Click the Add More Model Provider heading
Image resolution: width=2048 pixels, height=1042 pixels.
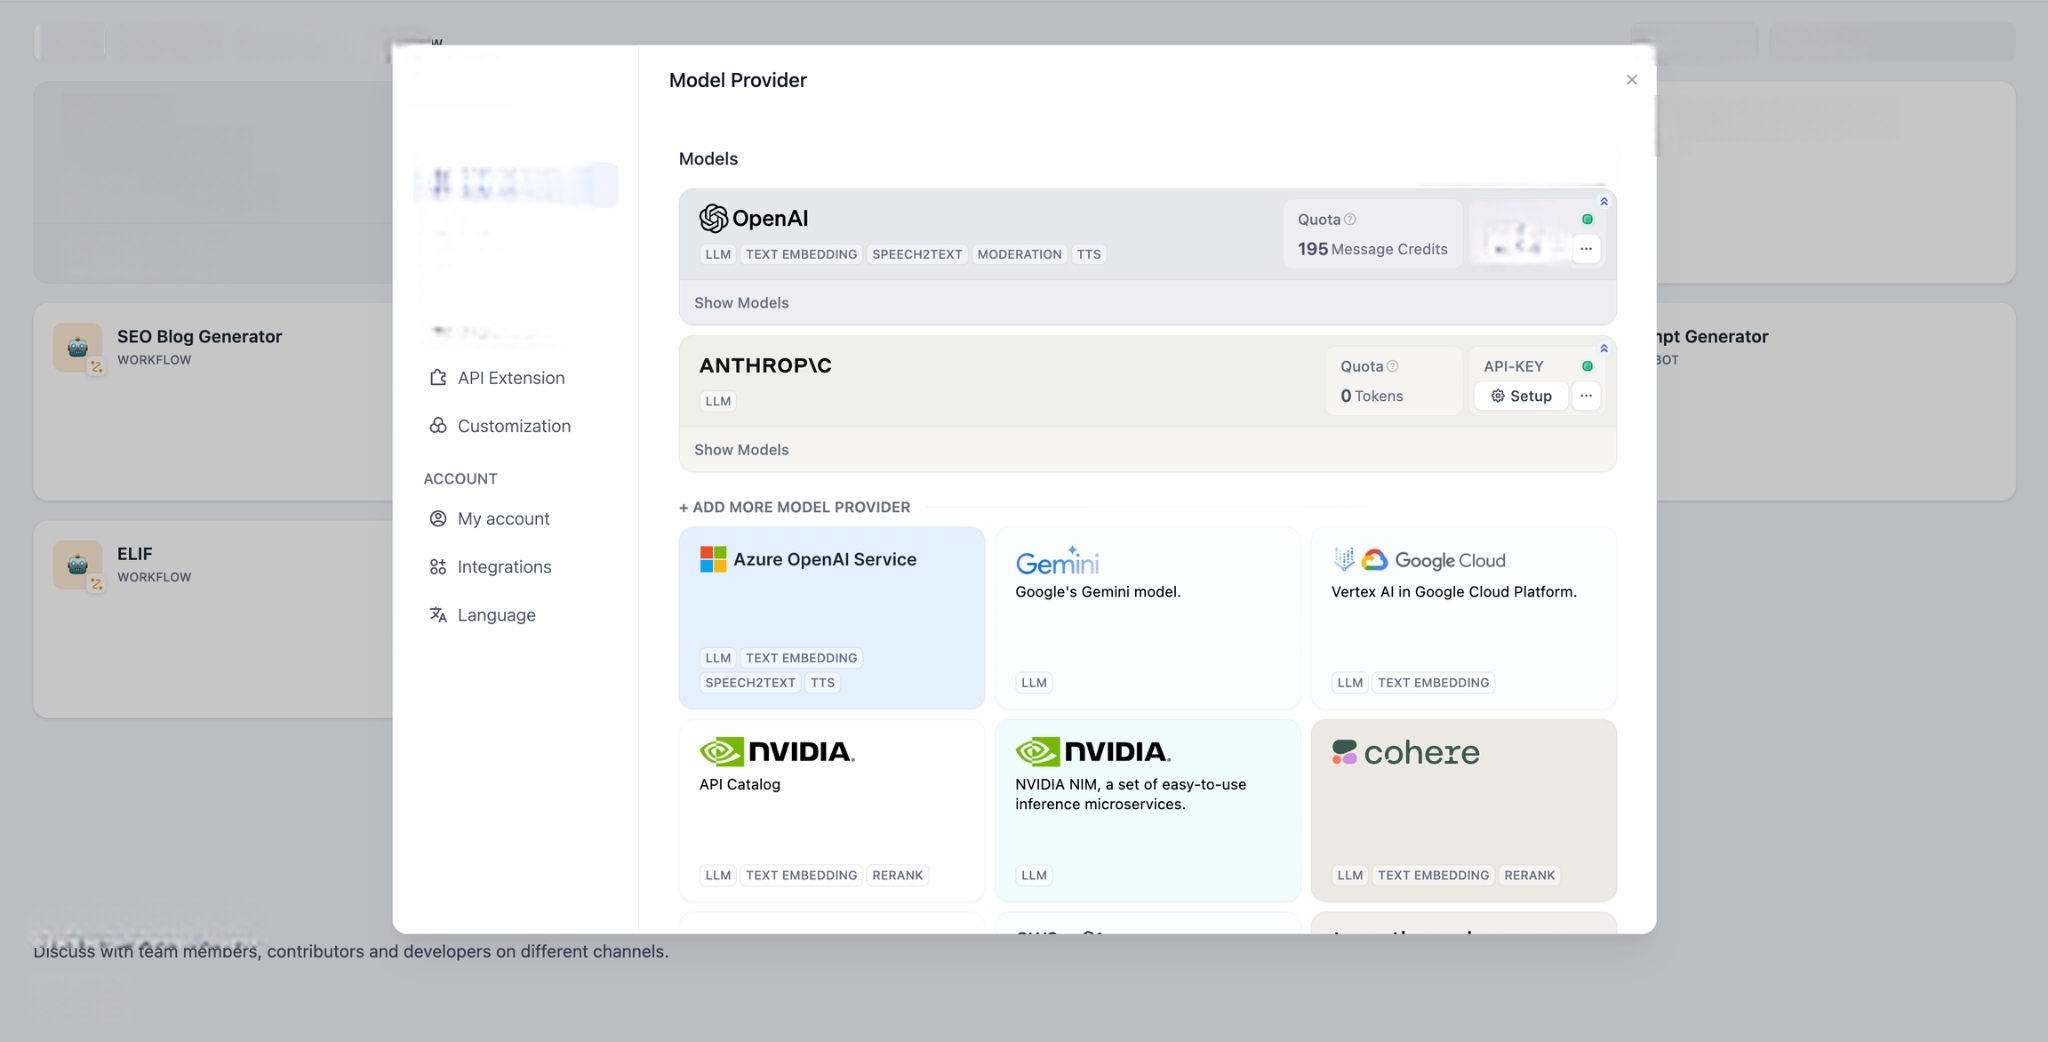pyautogui.click(x=794, y=507)
